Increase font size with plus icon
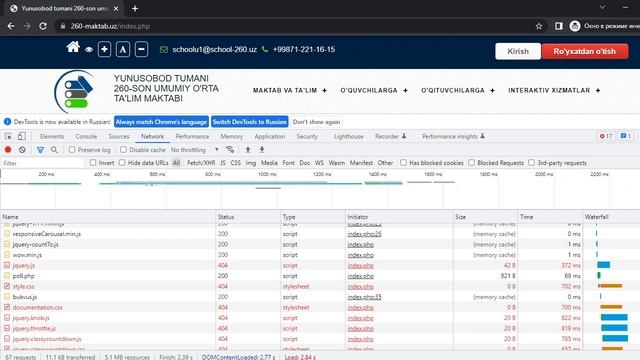Screen dimensions: 640x360 104,49
